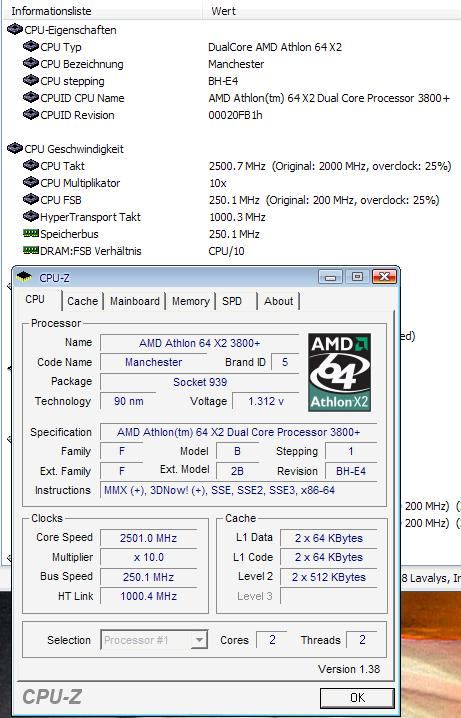Click the Version 1.38 label
The width and height of the screenshot is (461, 718).
click(349, 669)
